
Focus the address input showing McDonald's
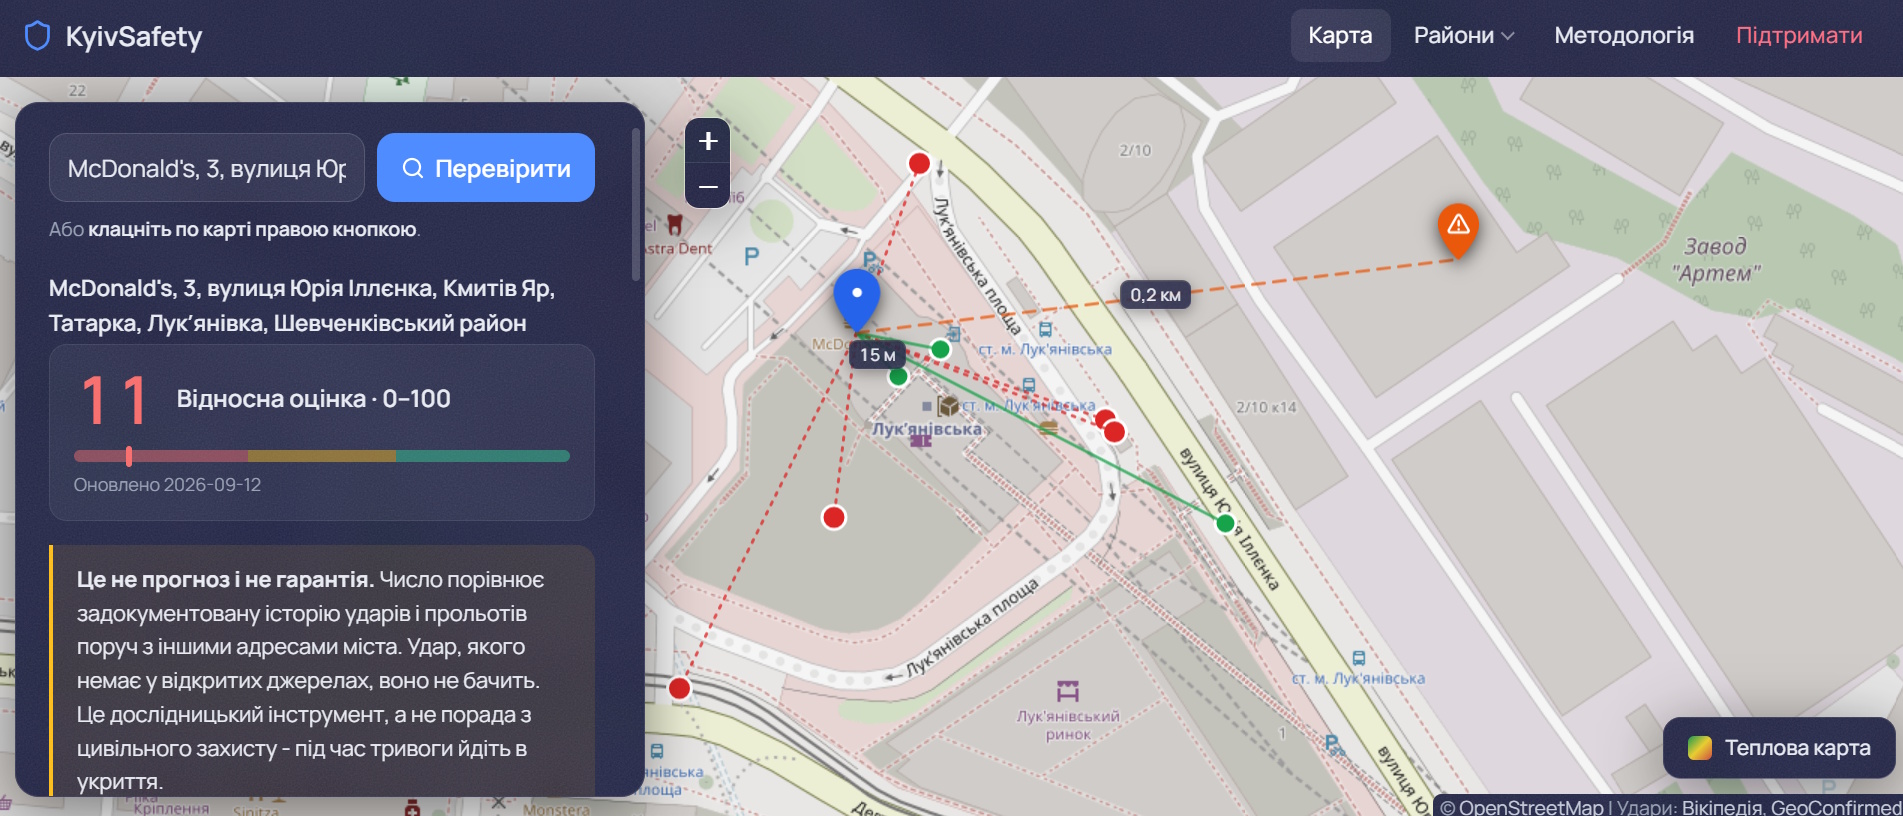point(207,168)
